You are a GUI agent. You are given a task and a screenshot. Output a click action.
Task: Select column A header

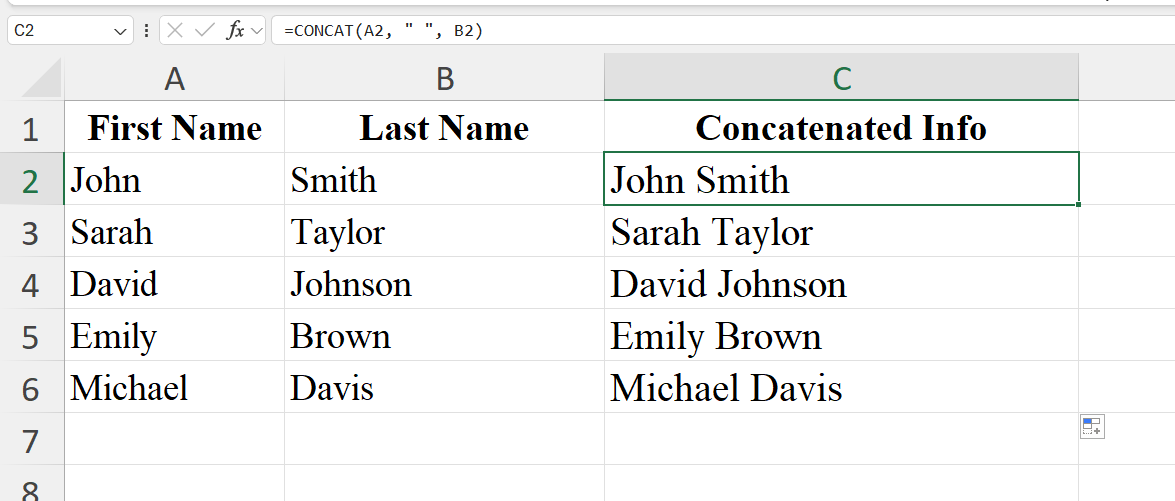pyautogui.click(x=174, y=78)
